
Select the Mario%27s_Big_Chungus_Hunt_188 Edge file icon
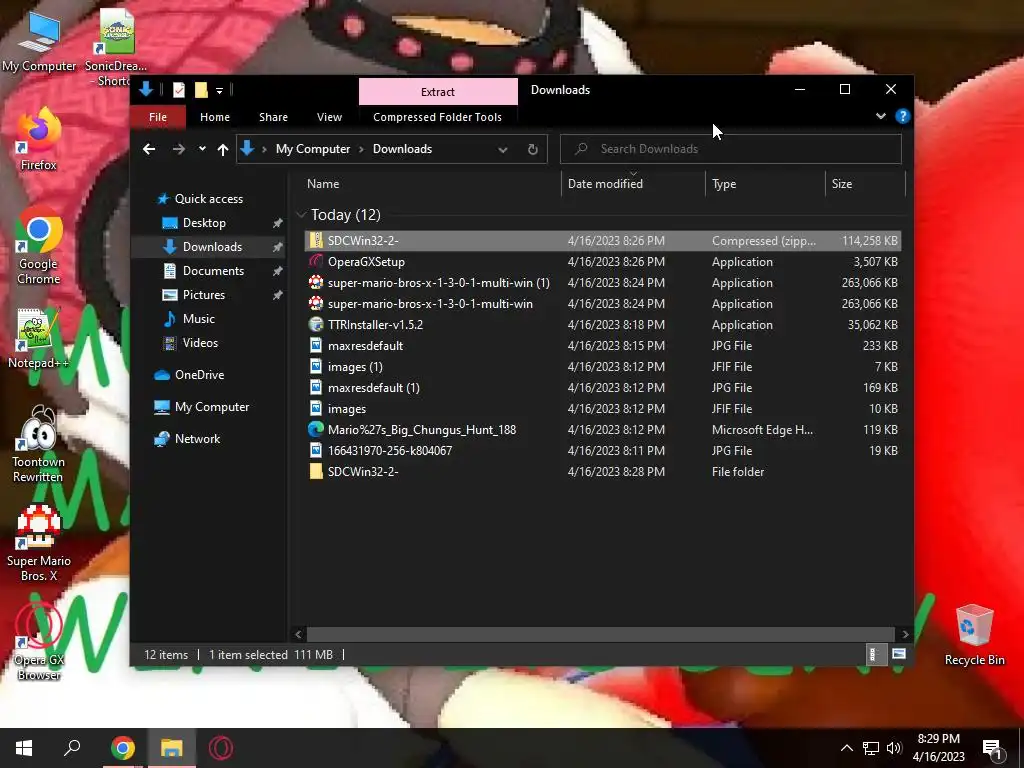point(316,429)
